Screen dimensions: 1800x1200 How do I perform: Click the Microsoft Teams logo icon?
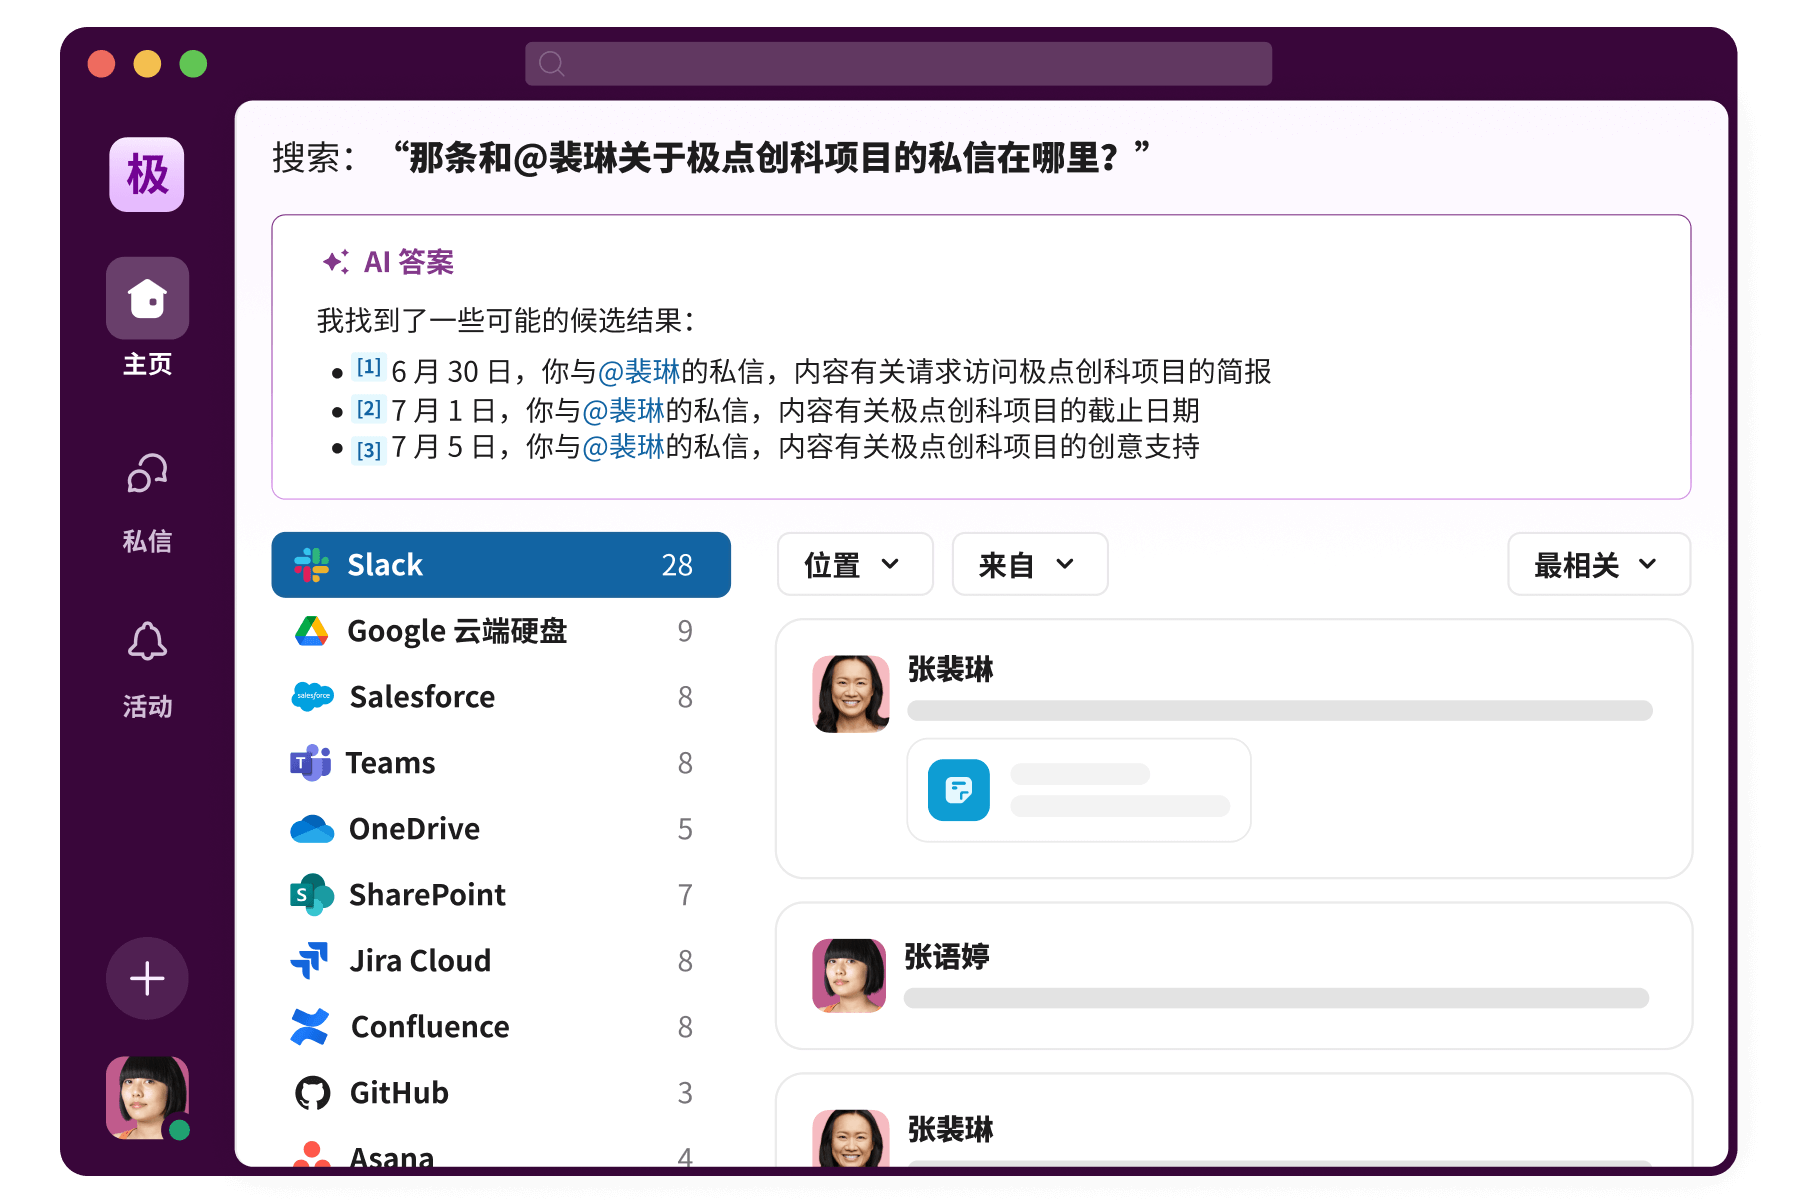[x=311, y=763]
